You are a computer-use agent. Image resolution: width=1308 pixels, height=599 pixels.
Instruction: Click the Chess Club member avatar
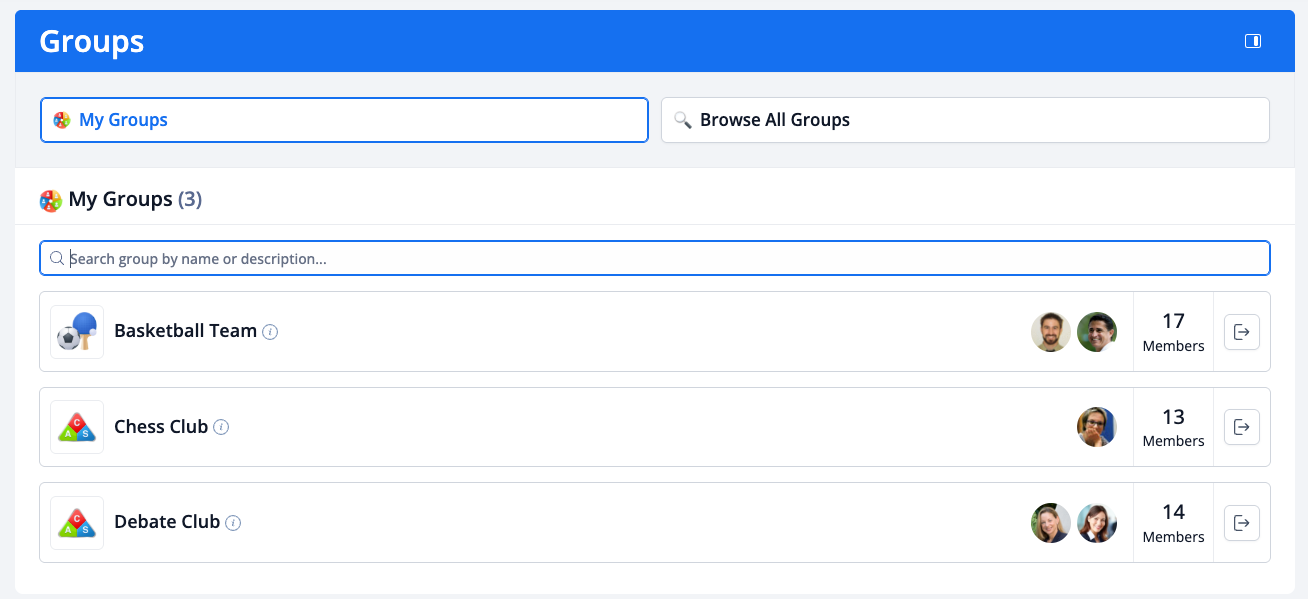[x=1097, y=427]
